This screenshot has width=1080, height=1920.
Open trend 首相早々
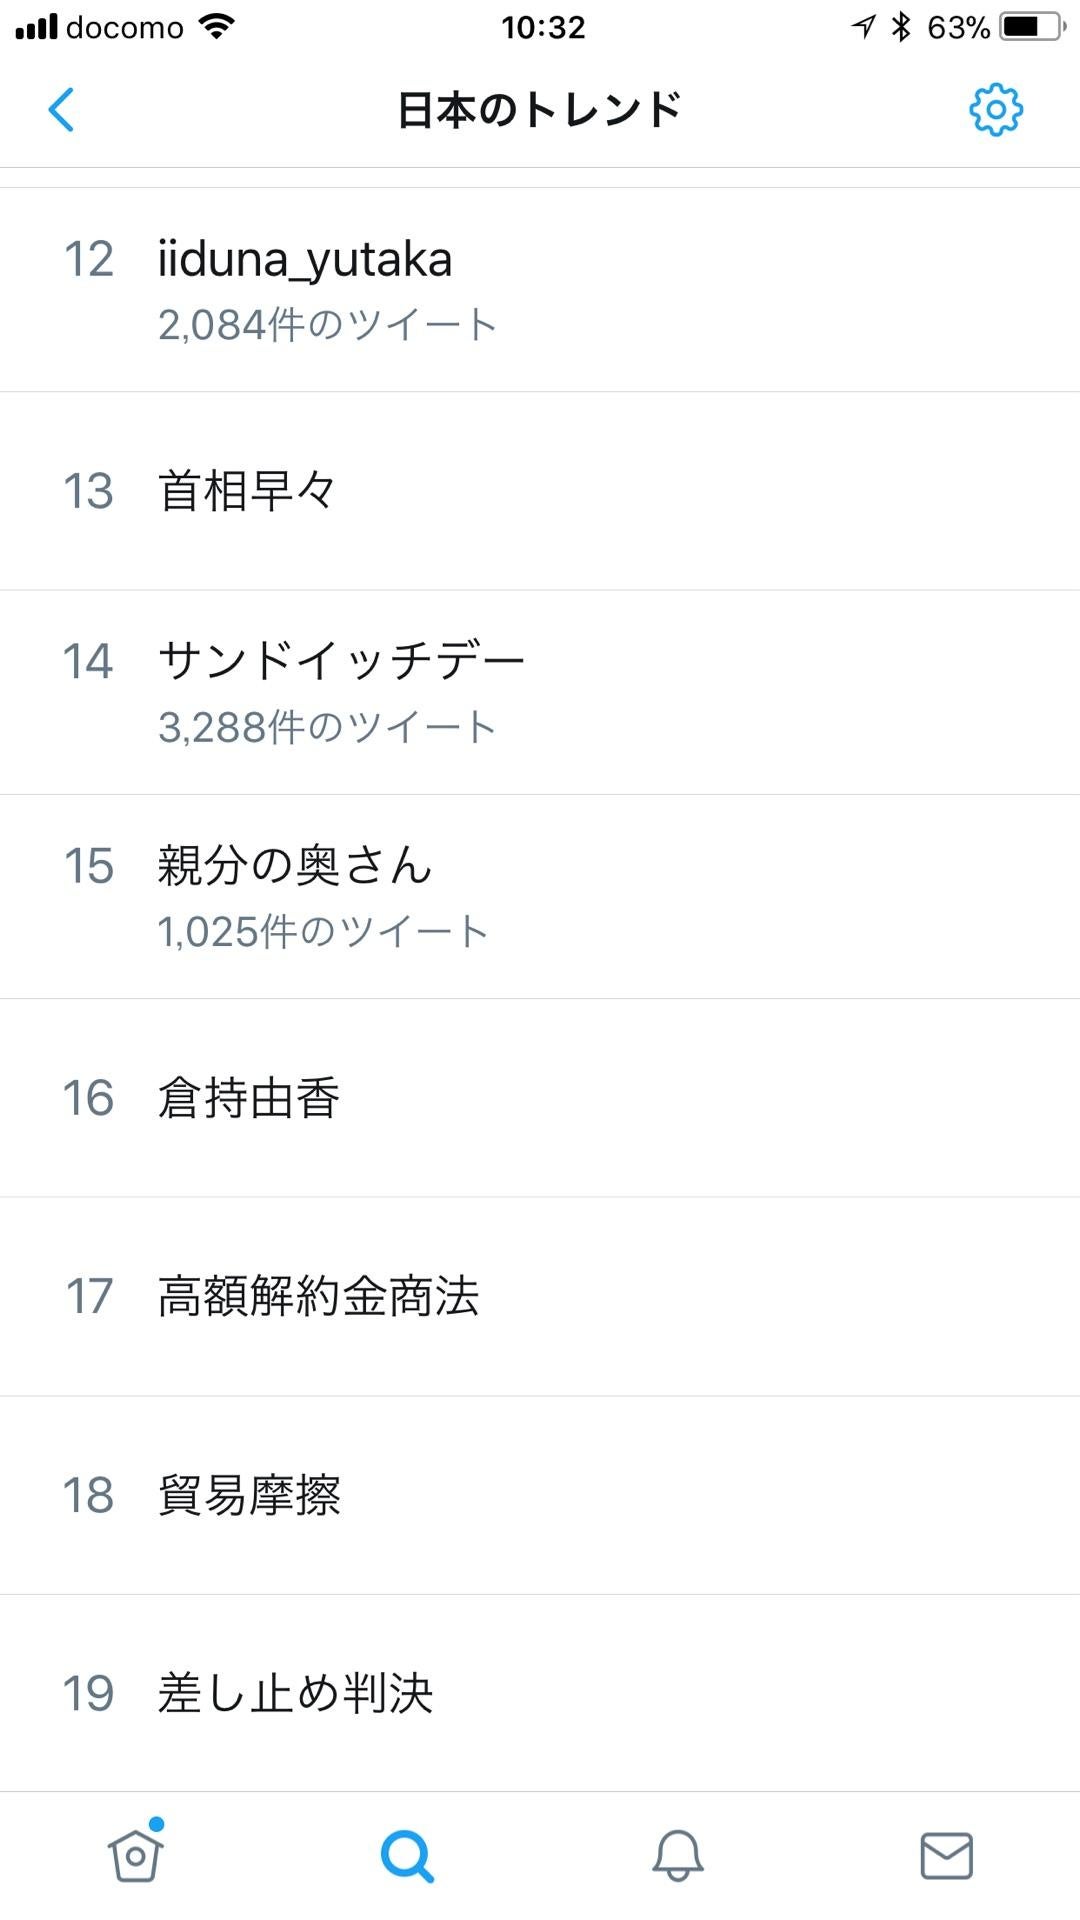pyautogui.click(x=247, y=491)
